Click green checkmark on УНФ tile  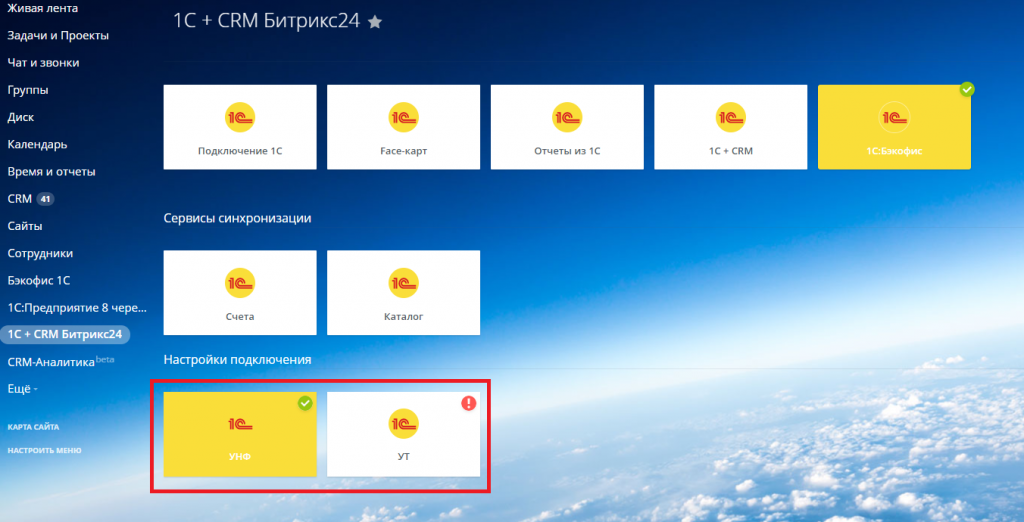[305, 404]
